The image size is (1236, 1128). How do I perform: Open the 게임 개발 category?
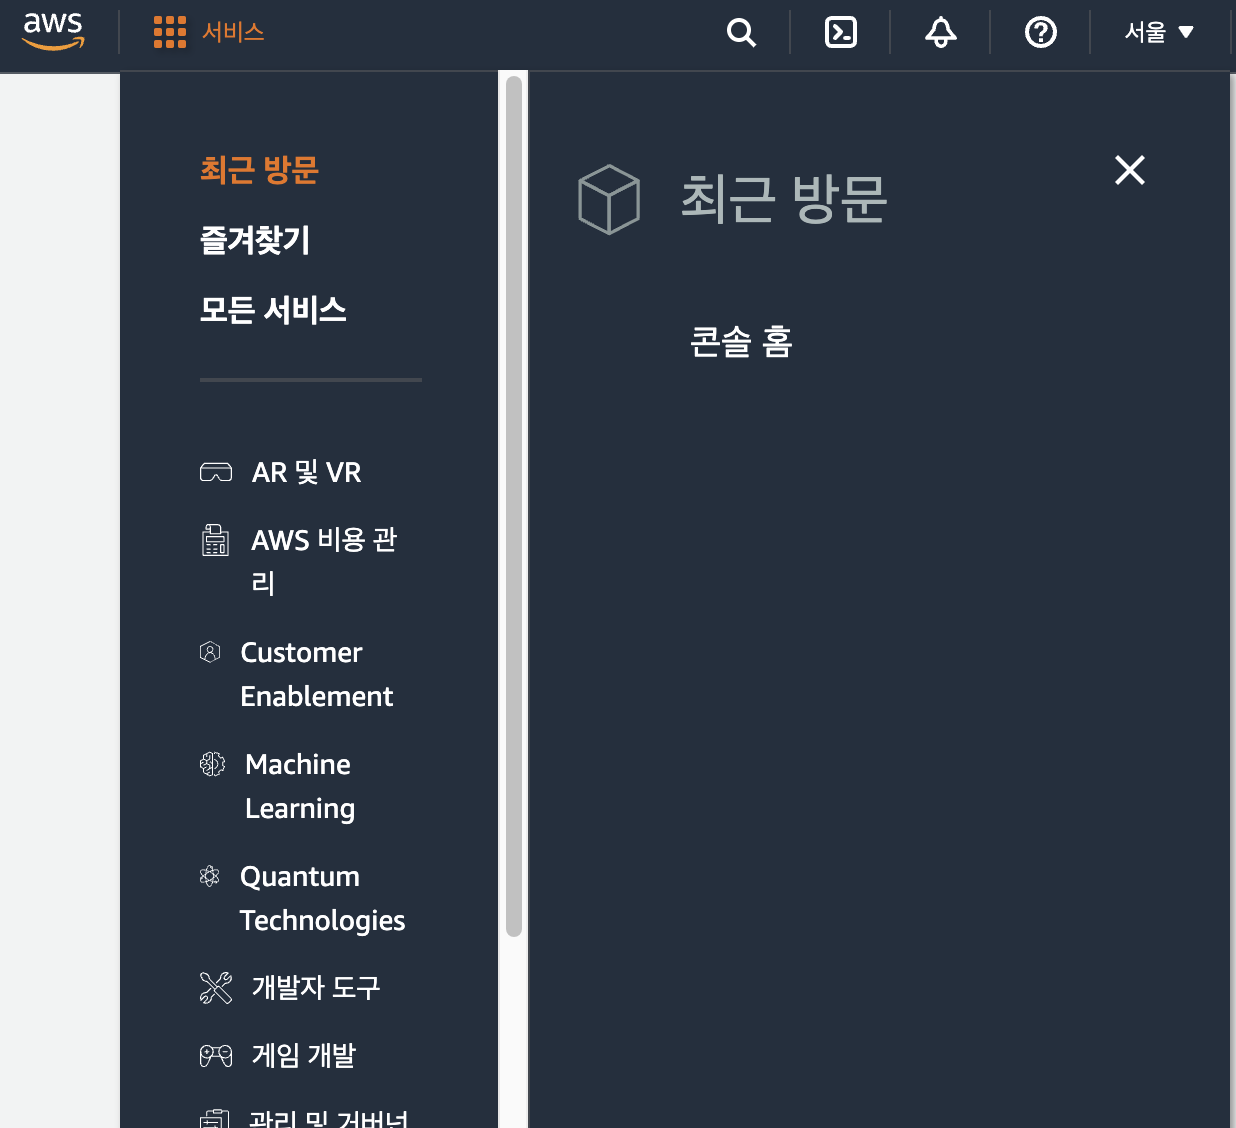pyautogui.click(x=304, y=1056)
